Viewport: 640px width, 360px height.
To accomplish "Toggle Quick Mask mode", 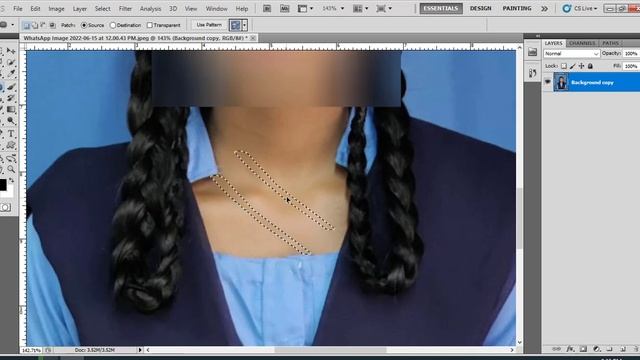I will 5,207.
